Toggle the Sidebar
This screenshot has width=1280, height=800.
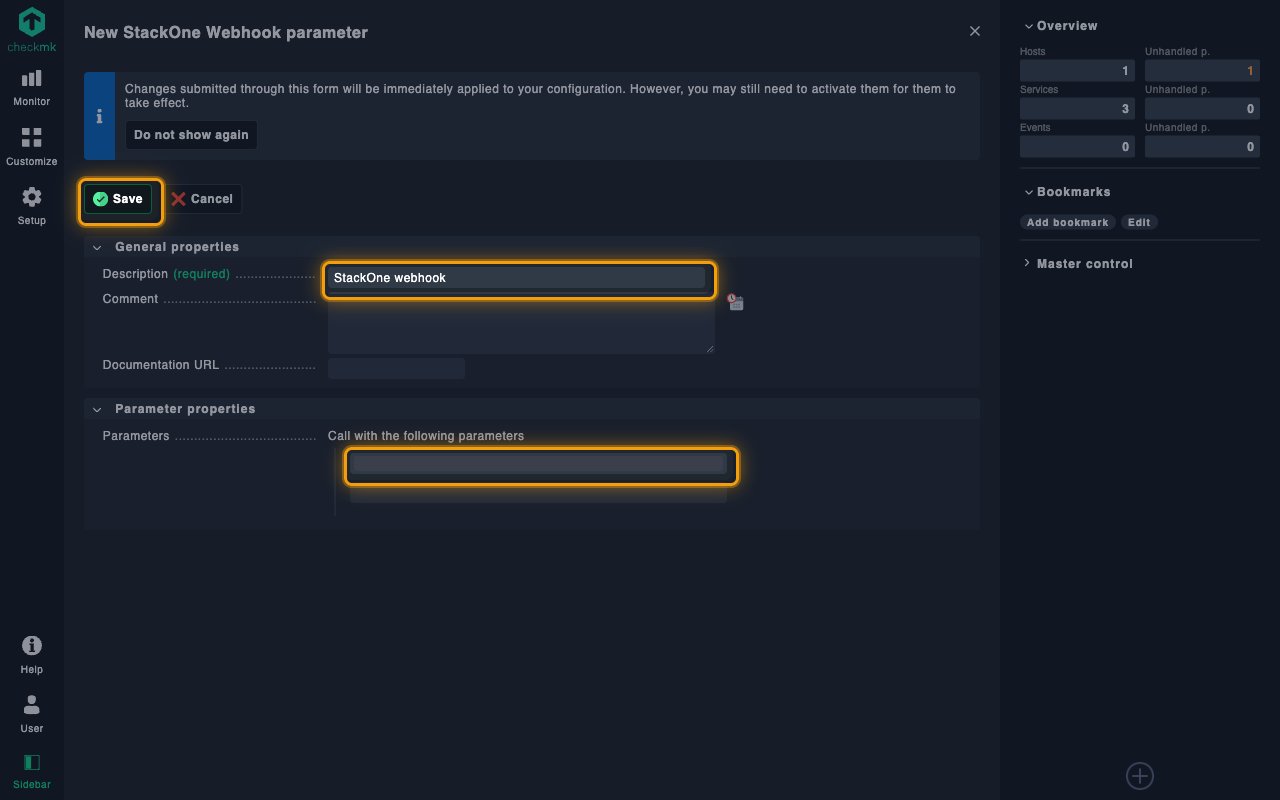[32, 772]
